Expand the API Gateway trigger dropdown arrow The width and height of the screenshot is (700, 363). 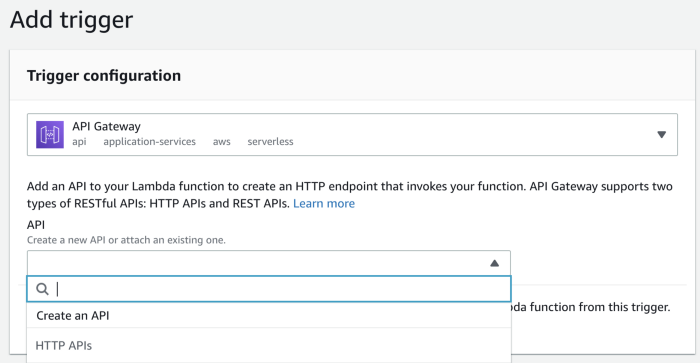[x=662, y=134]
